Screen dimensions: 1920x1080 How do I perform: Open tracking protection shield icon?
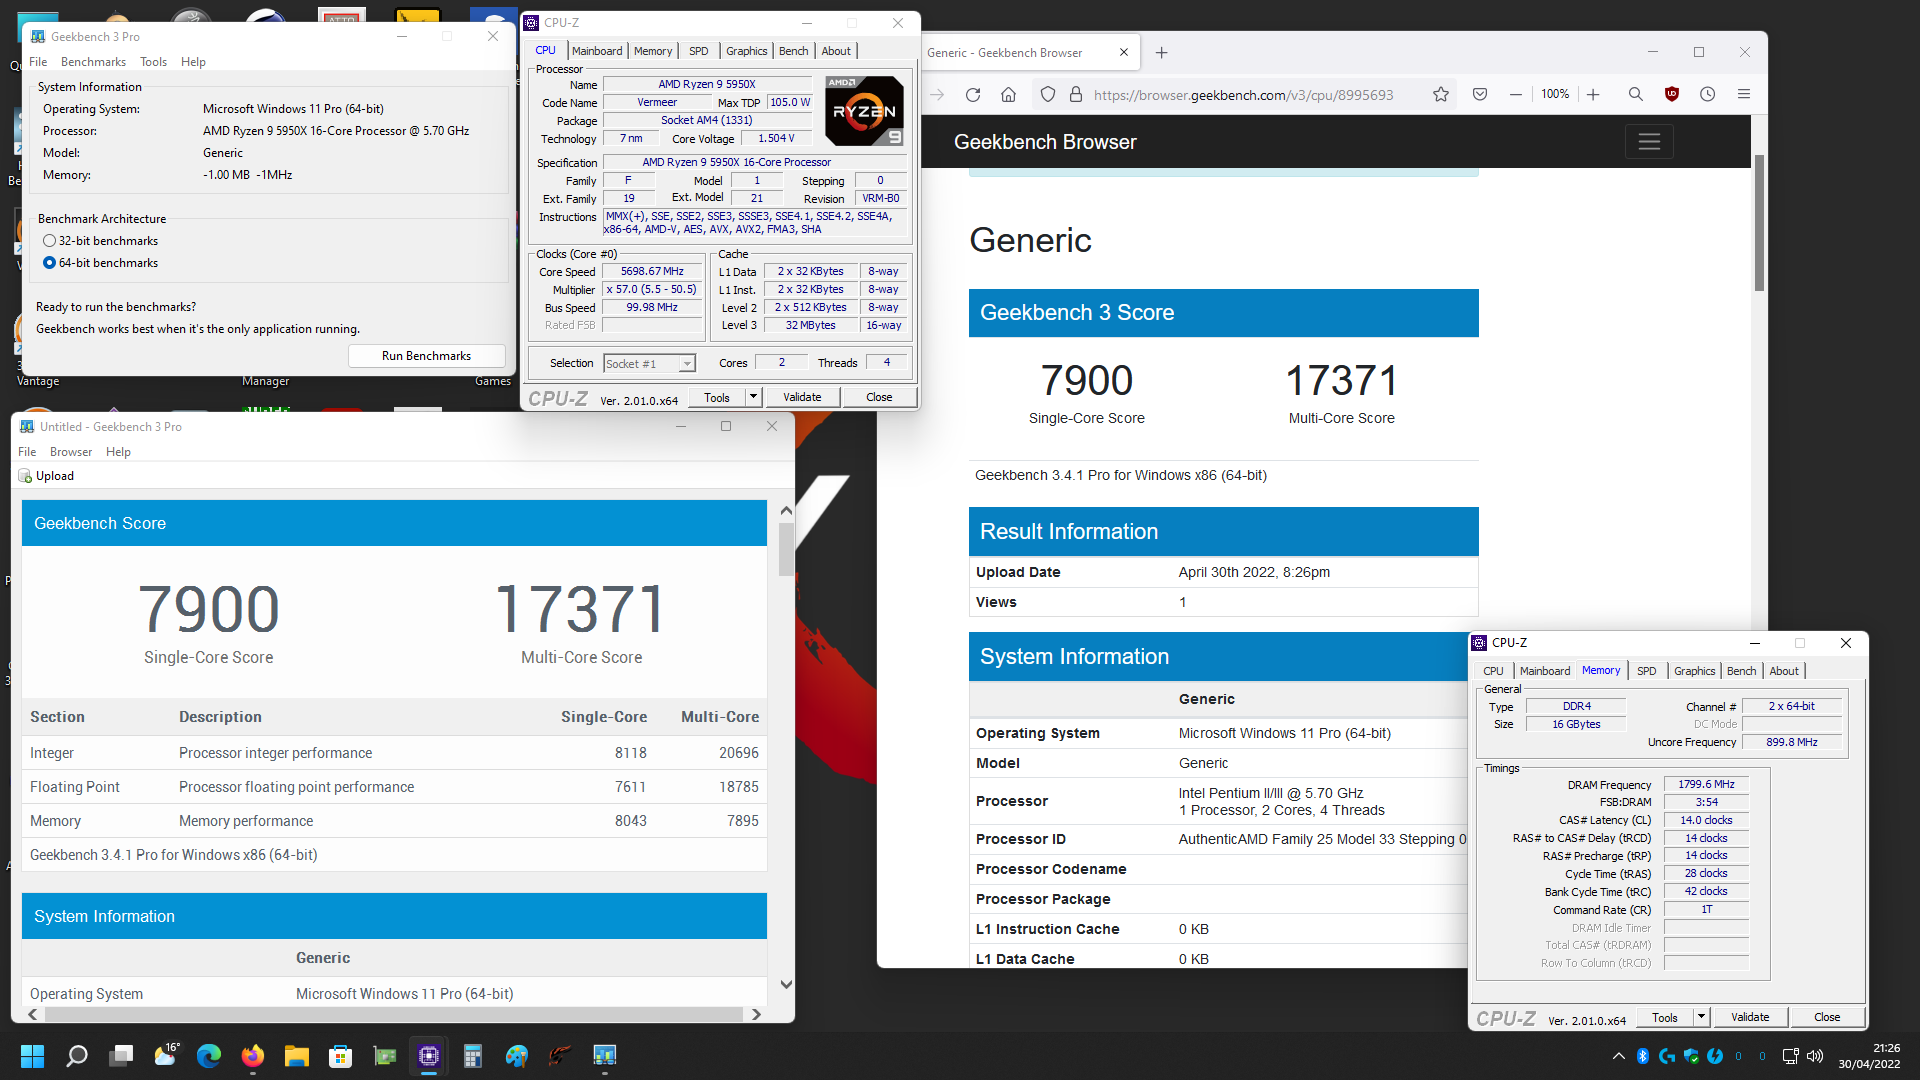pyautogui.click(x=1047, y=94)
